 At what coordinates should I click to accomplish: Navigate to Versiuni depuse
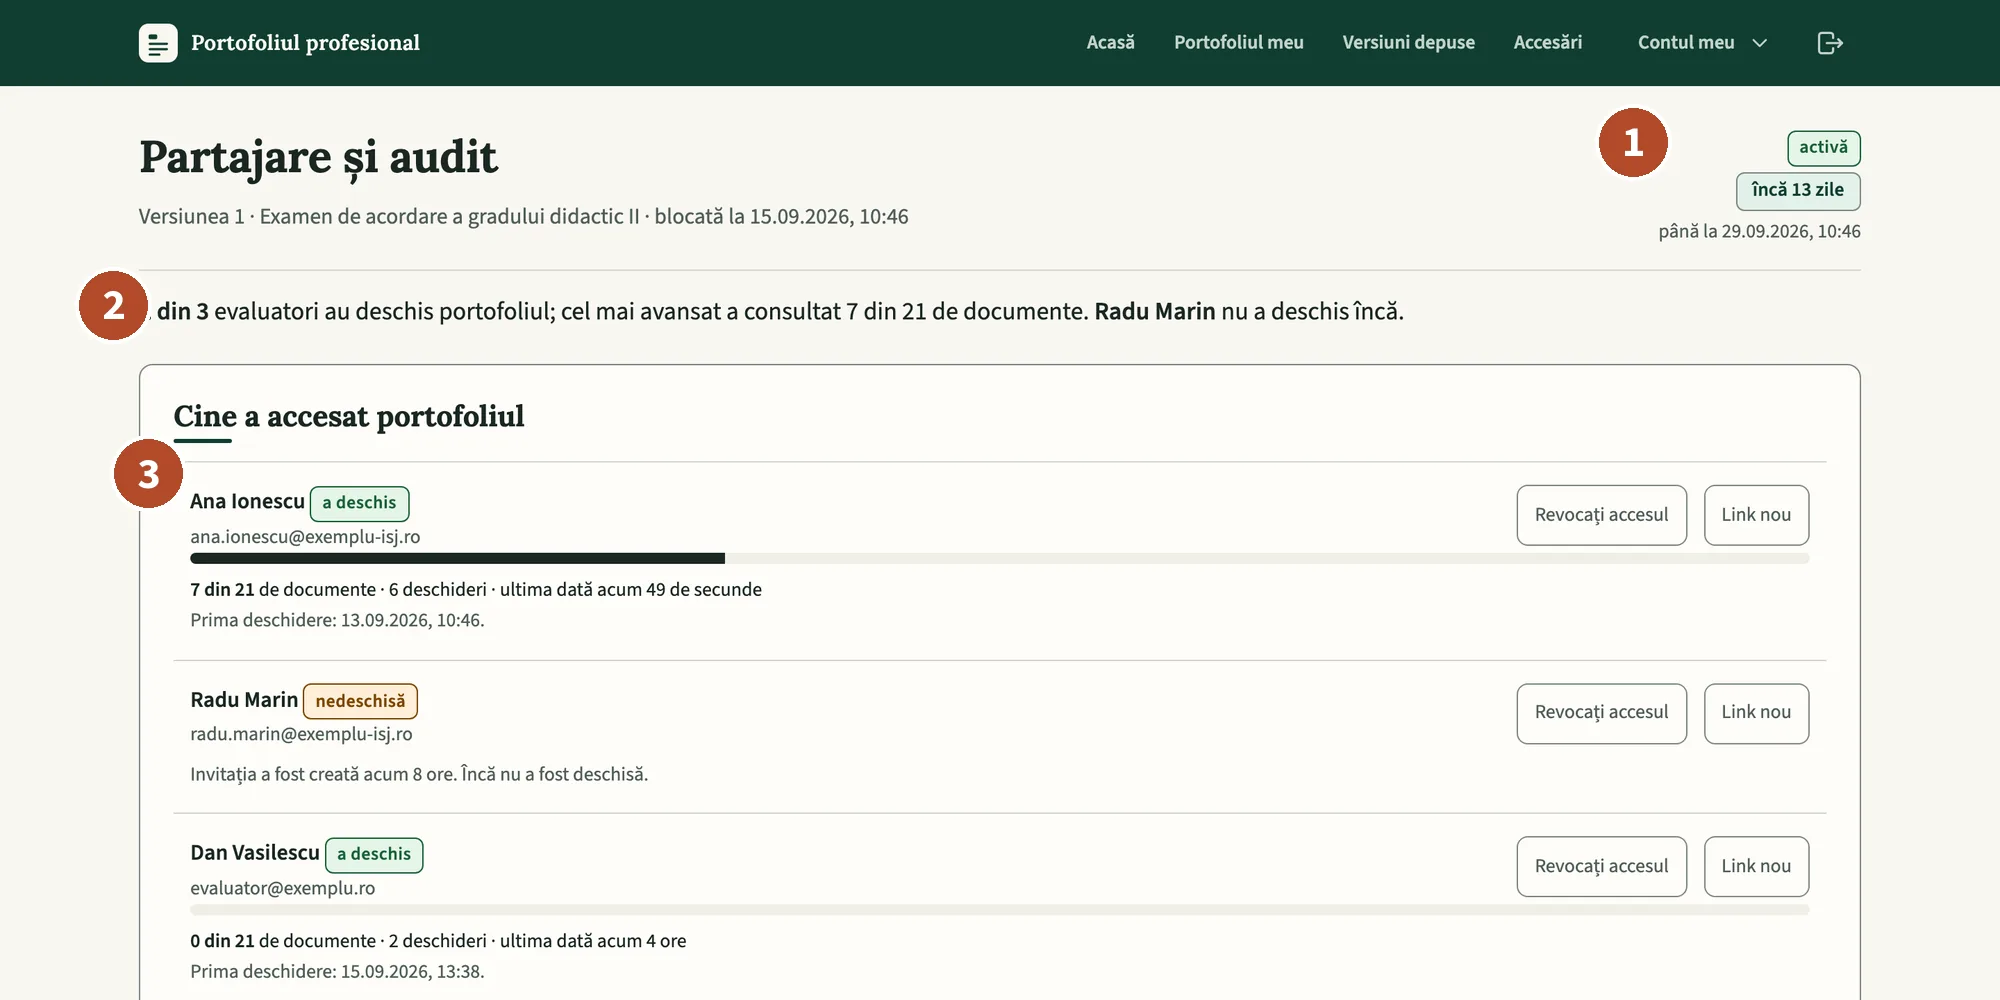click(1408, 43)
